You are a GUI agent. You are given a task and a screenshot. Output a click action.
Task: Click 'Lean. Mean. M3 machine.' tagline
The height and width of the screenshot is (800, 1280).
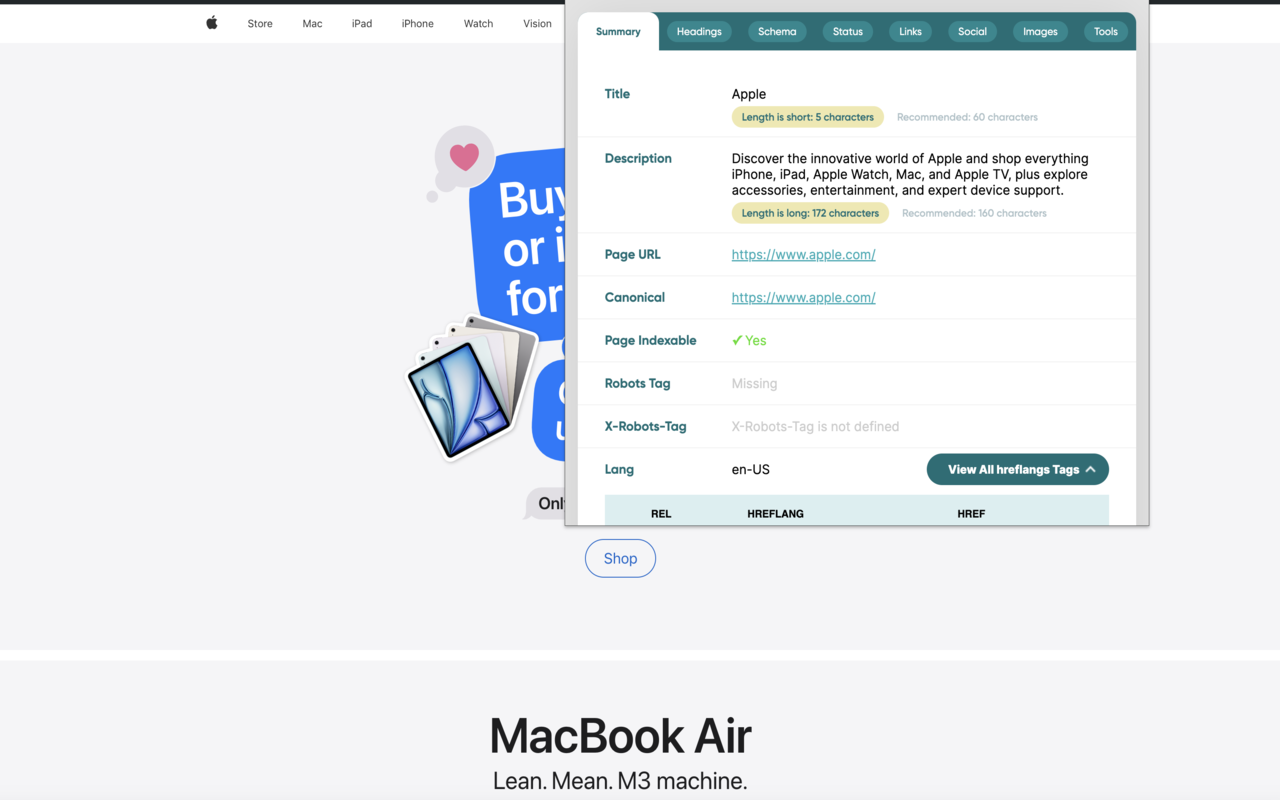pos(620,781)
